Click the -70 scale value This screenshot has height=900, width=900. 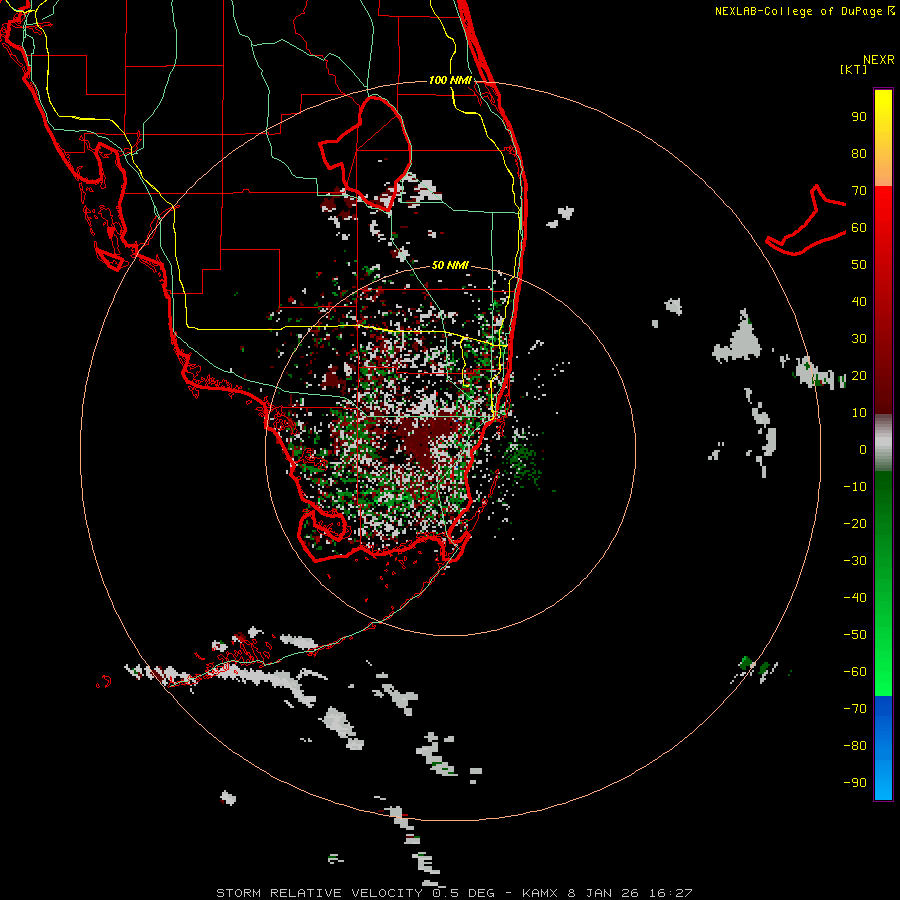pyautogui.click(x=855, y=709)
